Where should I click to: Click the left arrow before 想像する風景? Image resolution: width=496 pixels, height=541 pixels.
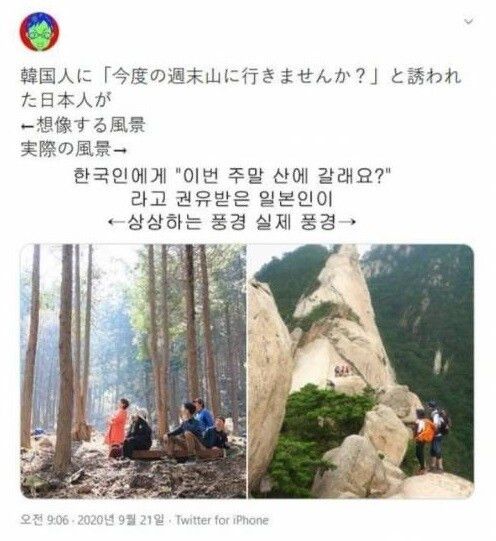[27, 126]
